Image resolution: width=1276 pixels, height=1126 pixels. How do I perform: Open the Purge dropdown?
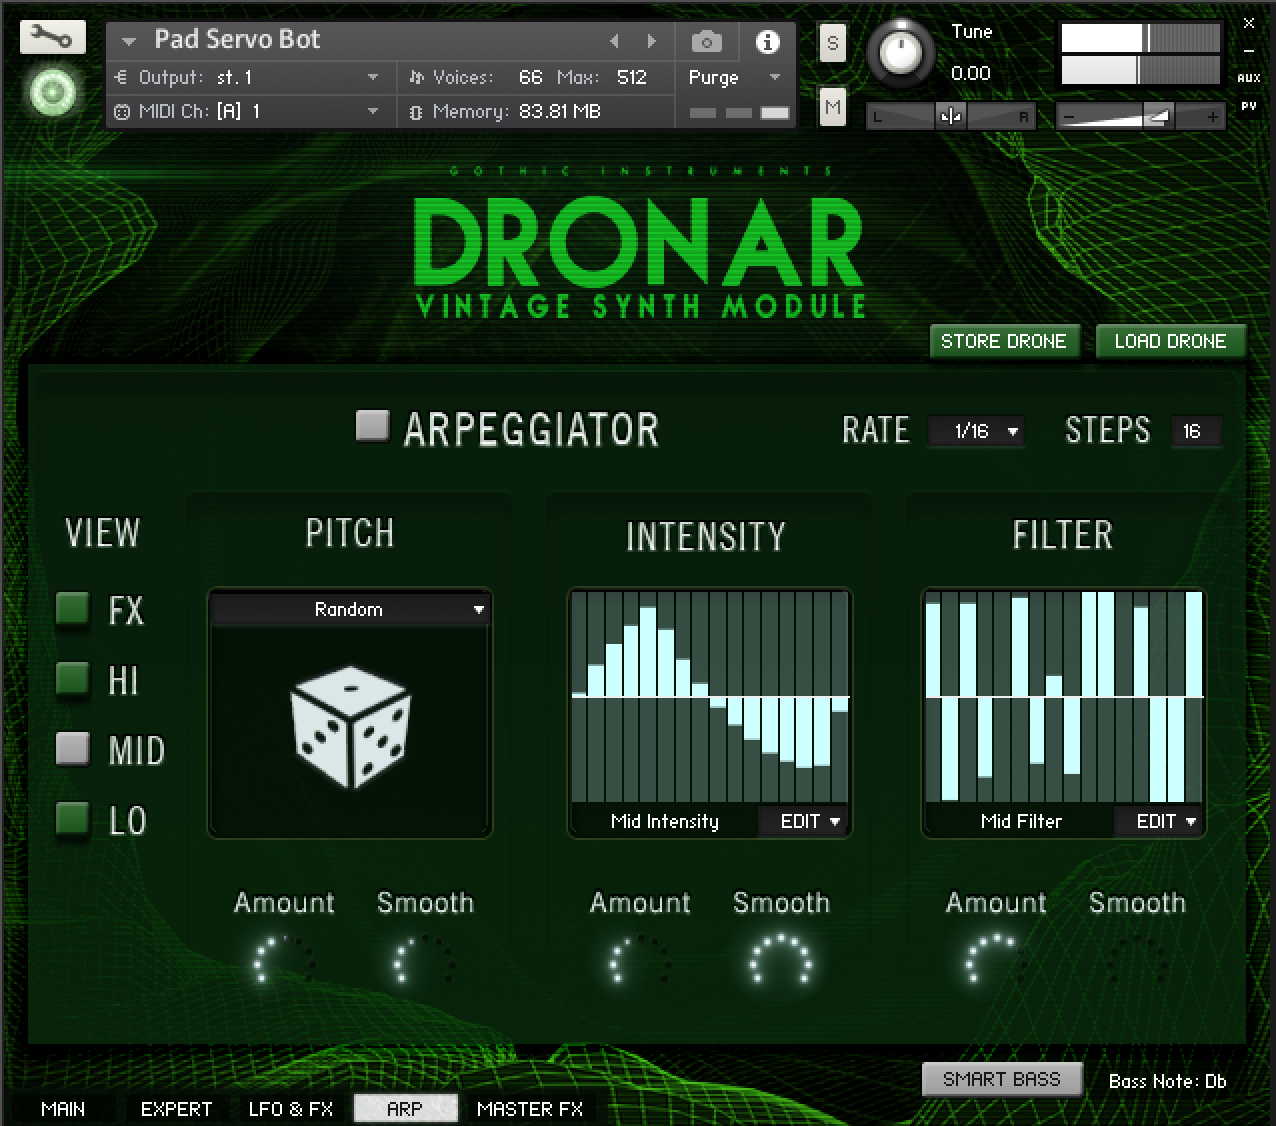734,77
